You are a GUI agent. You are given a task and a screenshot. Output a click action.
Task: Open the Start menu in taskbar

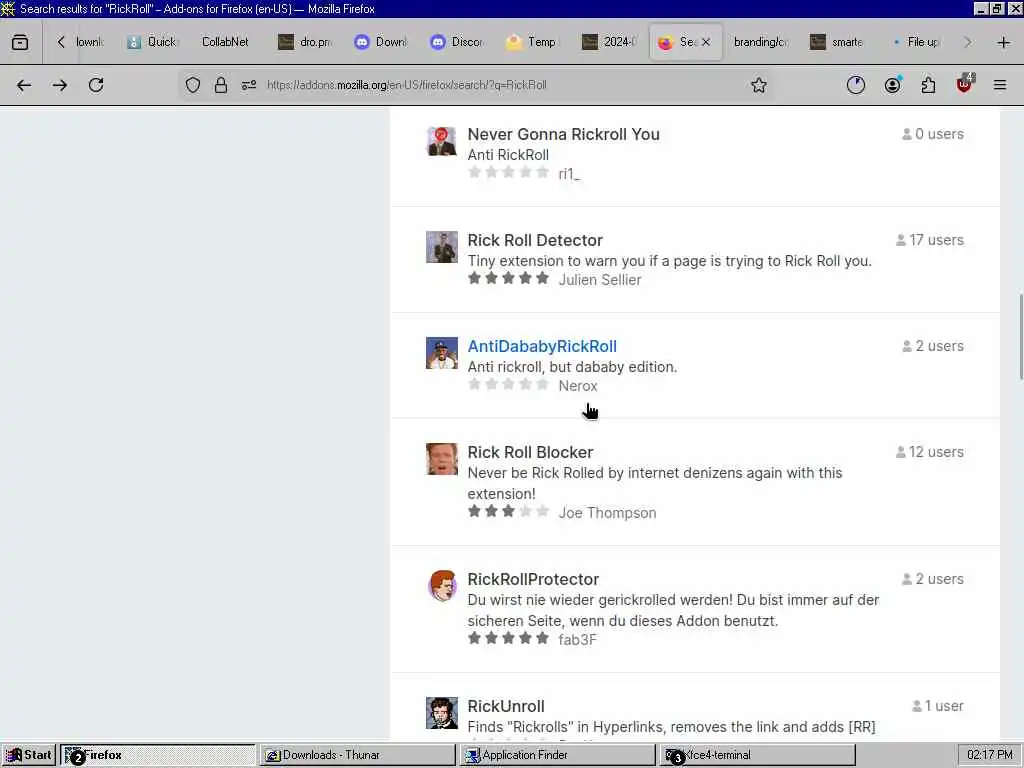pyautogui.click(x=29, y=755)
